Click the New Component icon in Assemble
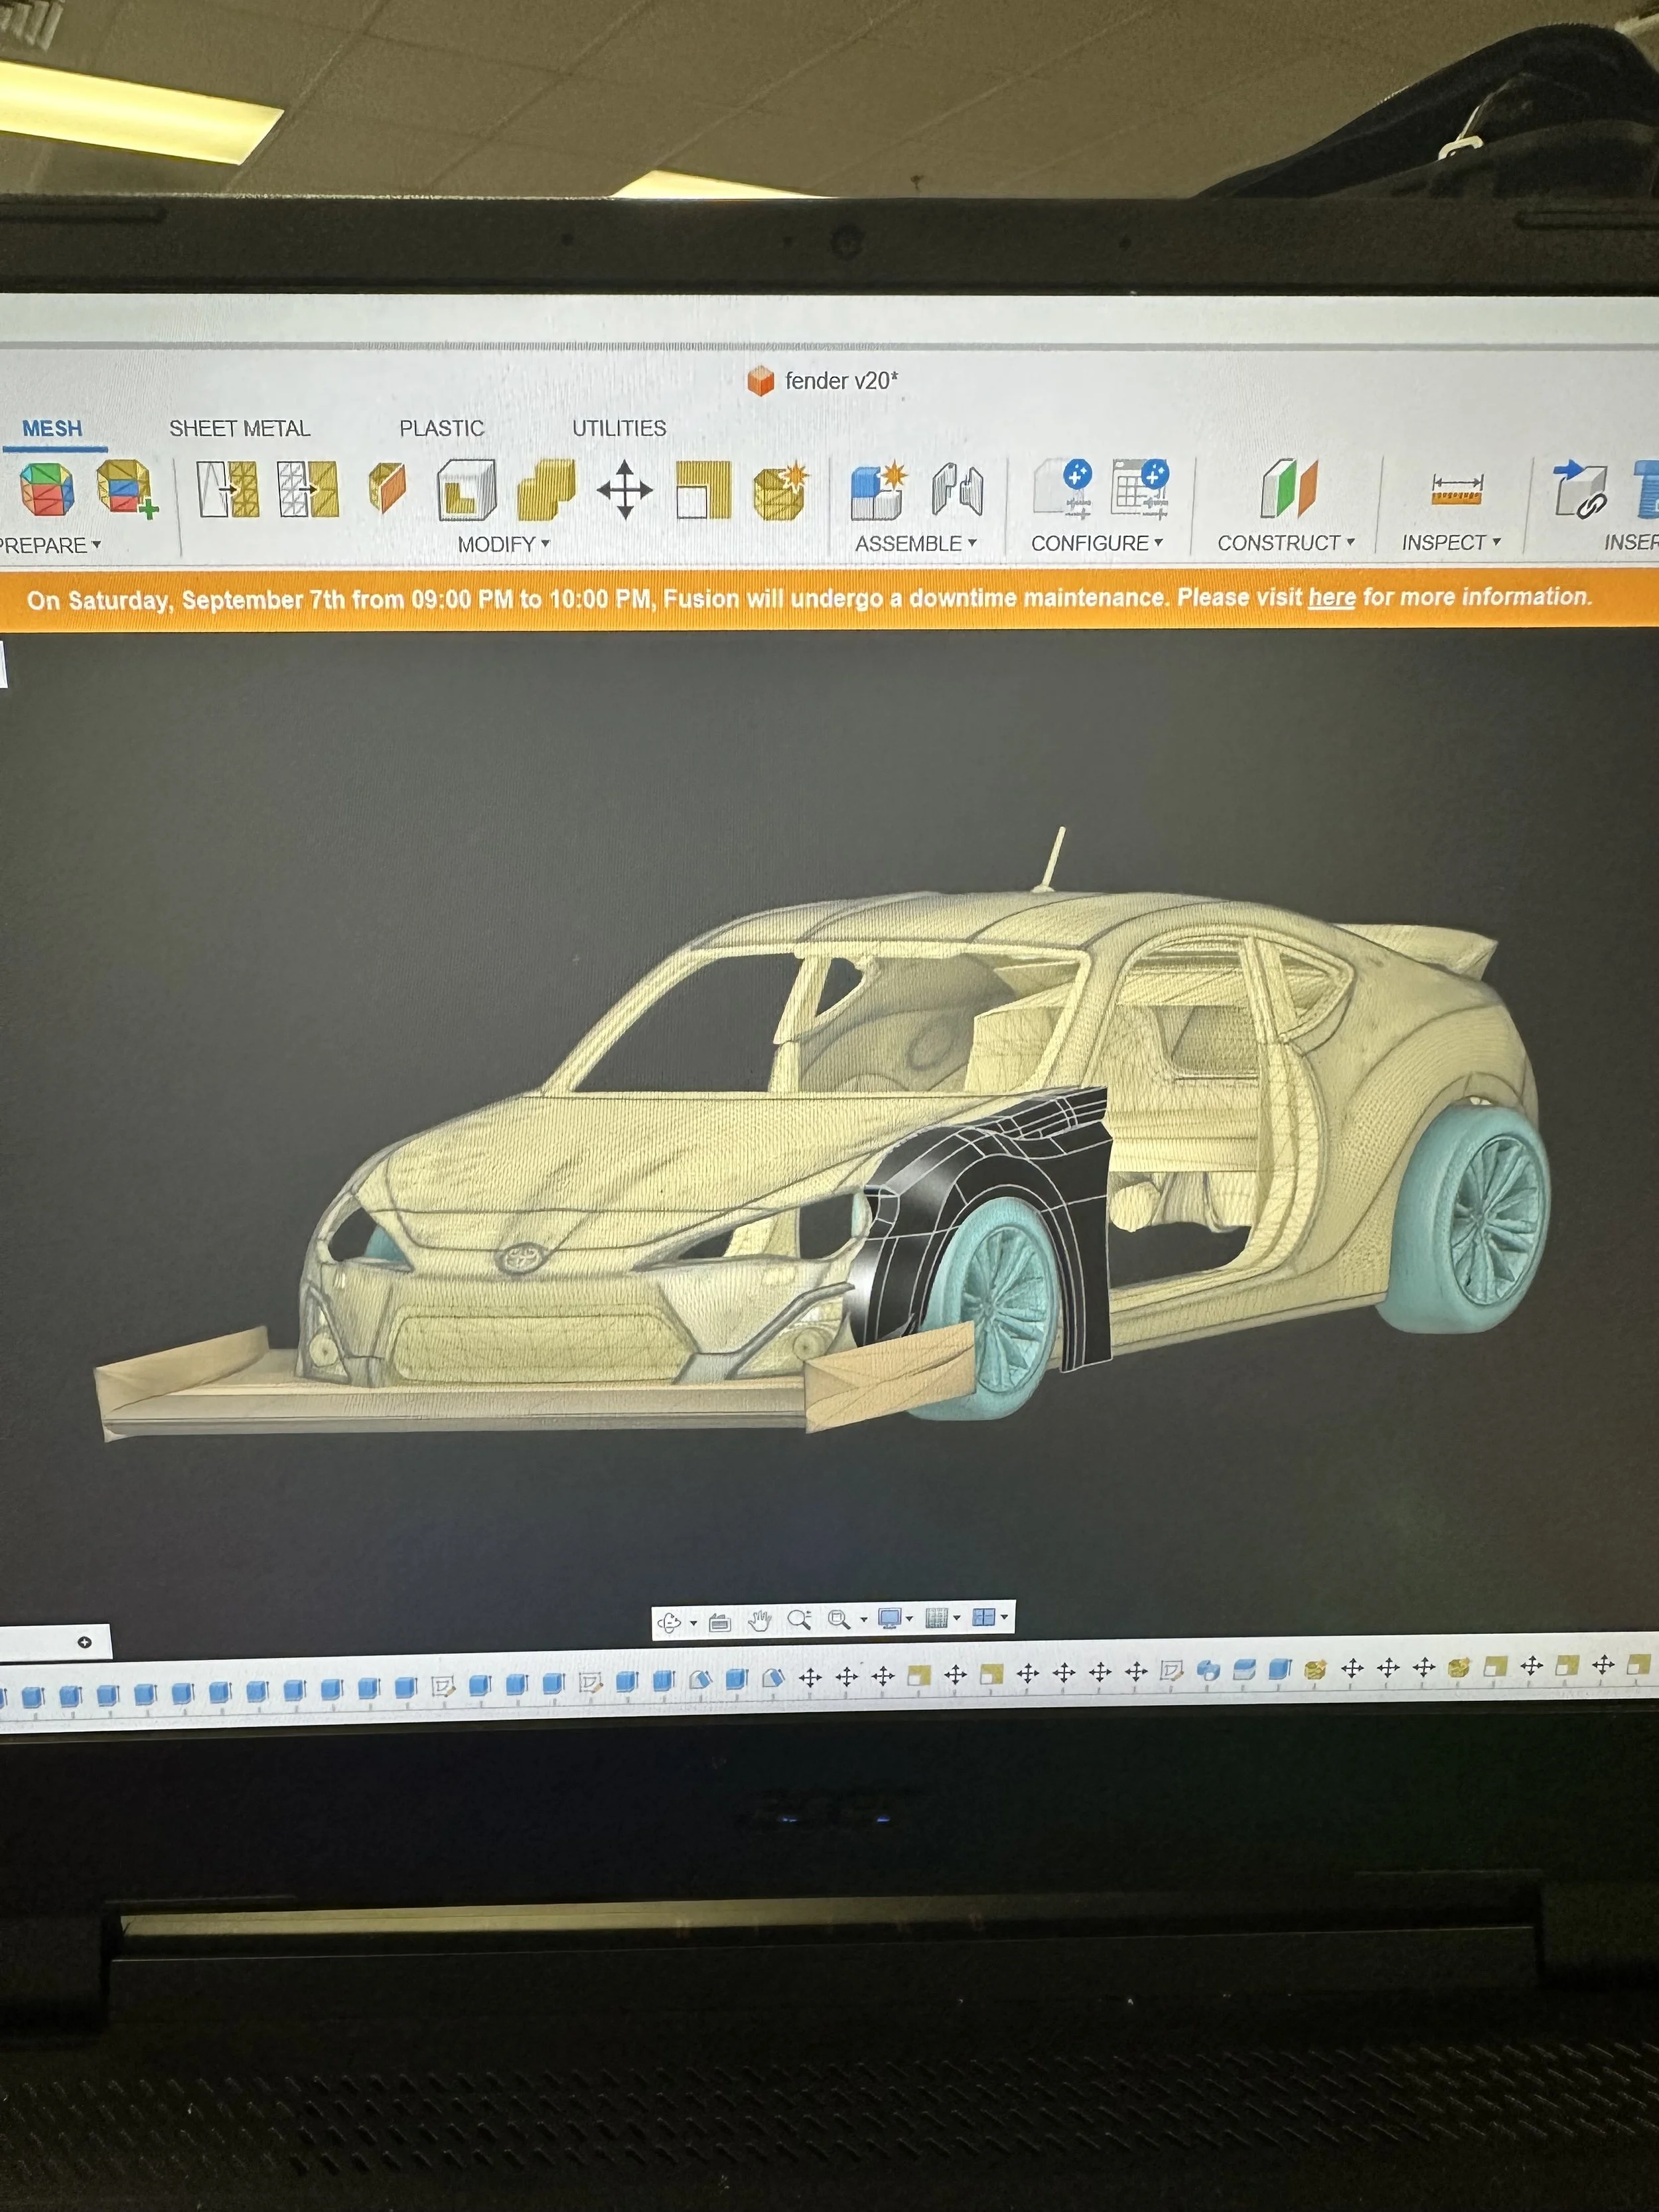 coord(877,490)
